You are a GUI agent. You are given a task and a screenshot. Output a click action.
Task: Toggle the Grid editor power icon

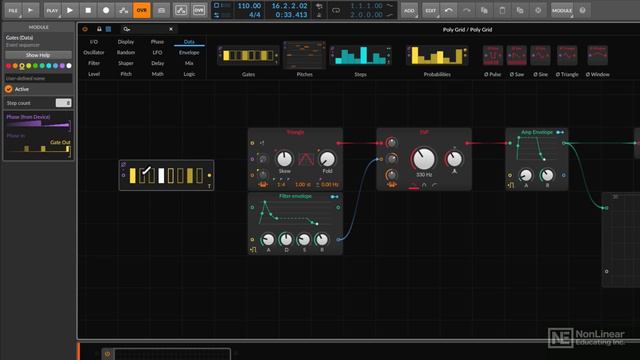point(85,29)
